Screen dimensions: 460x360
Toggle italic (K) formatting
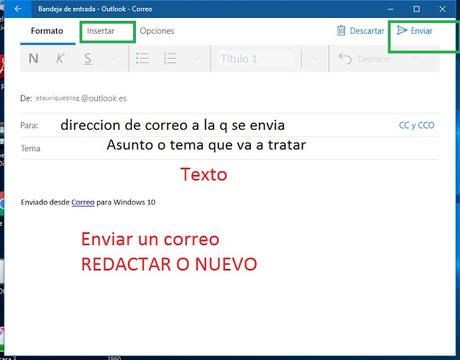[60, 59]
